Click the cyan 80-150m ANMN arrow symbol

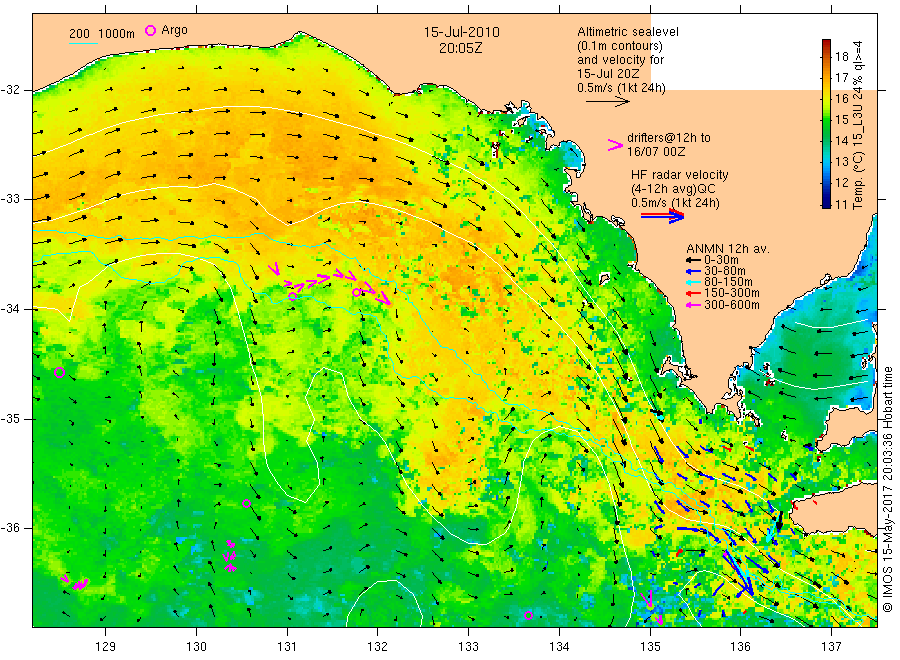tap(693, 282)
